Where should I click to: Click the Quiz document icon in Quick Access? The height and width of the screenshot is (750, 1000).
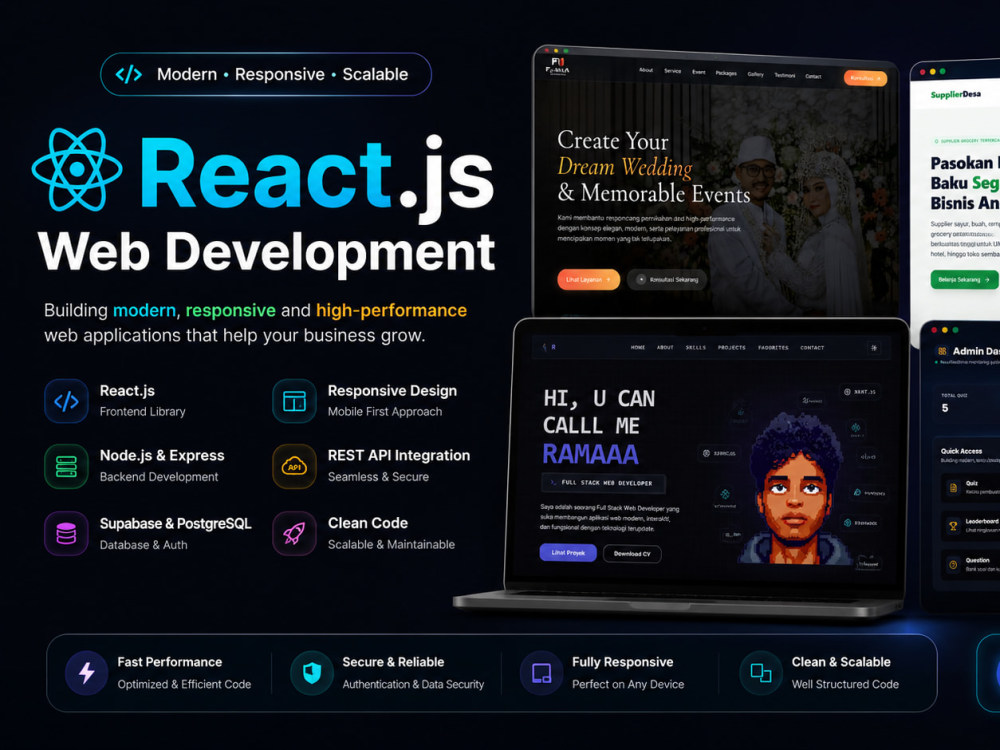coord(953,488)
